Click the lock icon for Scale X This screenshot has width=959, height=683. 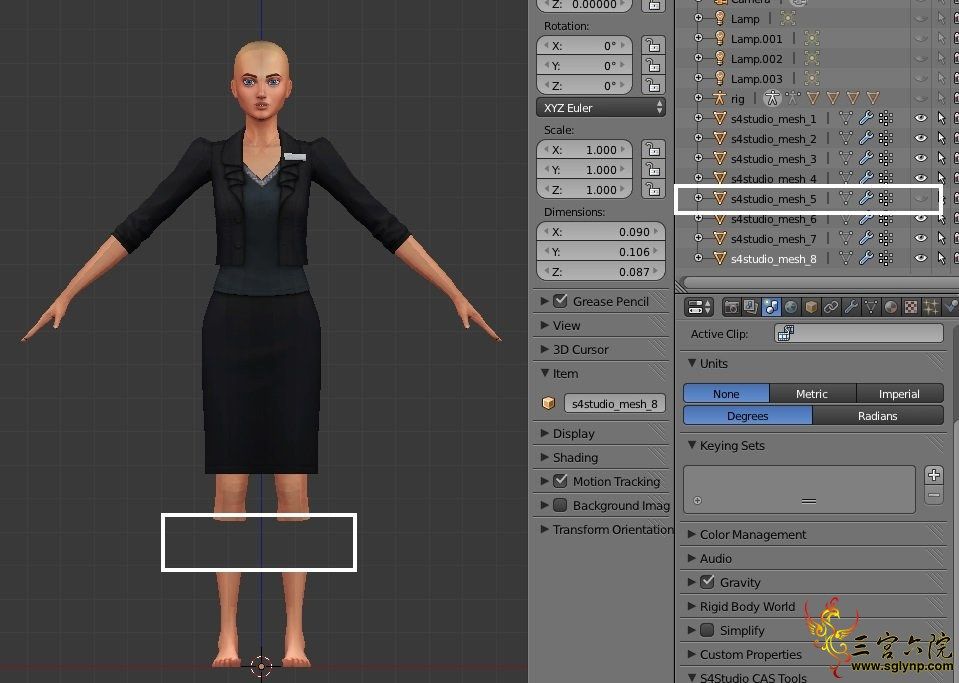[653, 149]
